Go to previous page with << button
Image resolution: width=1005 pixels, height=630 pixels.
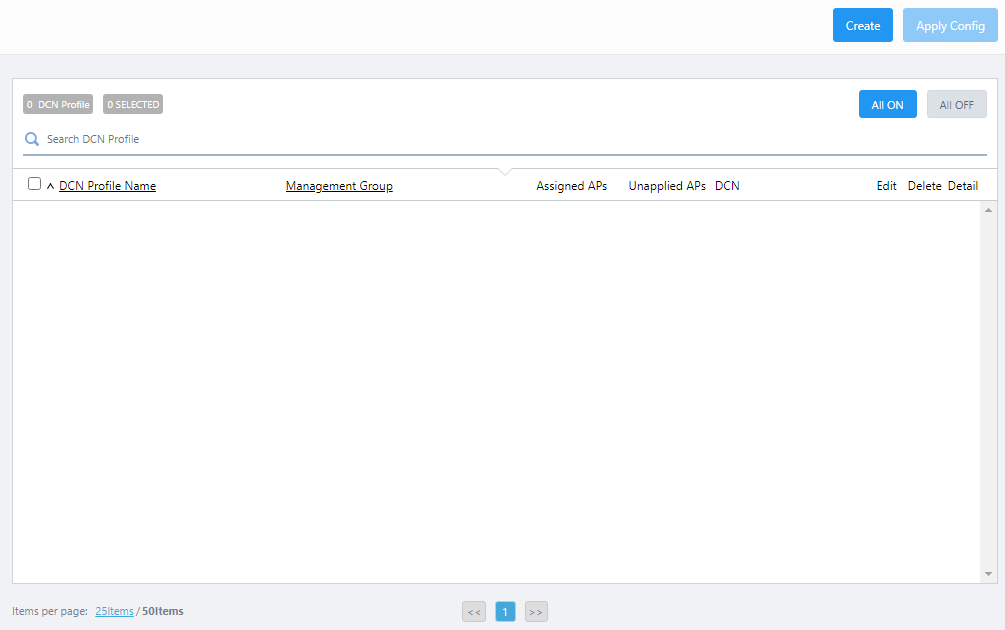click(474, 611)
